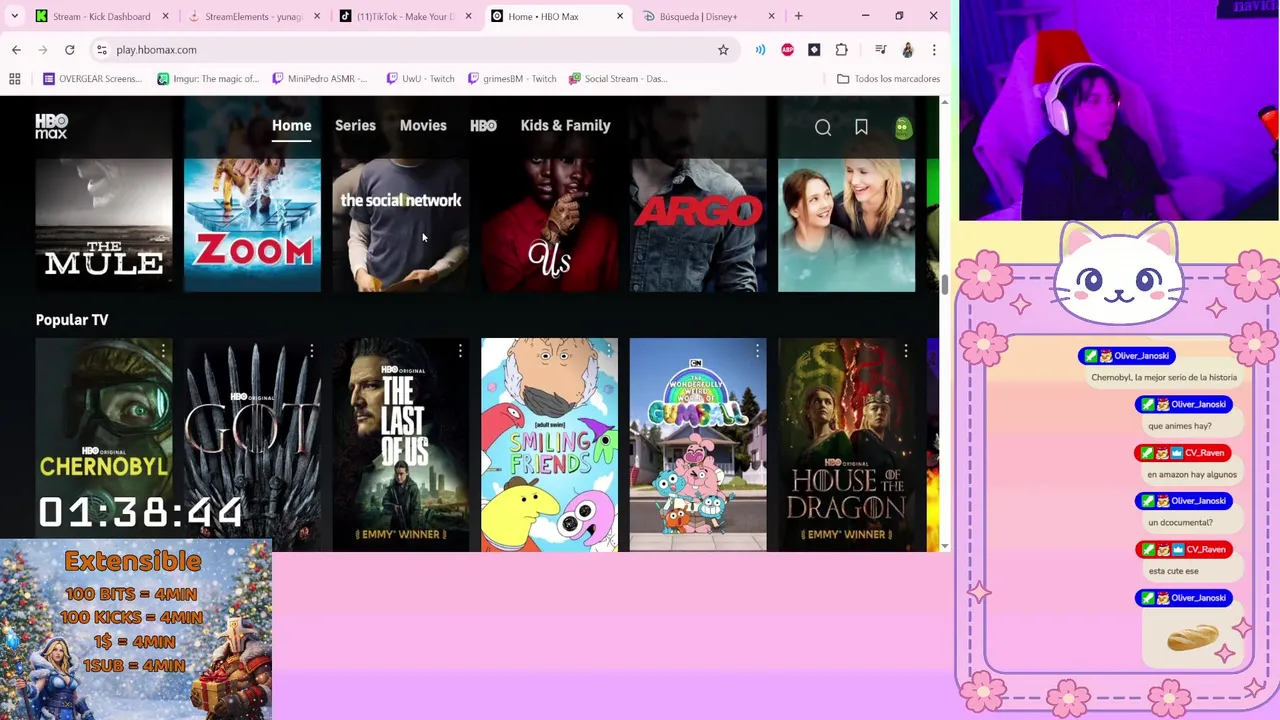Open the HBO hub logo tab
The height and width of the screenshot is (720, 1280).
pos(483,125)
